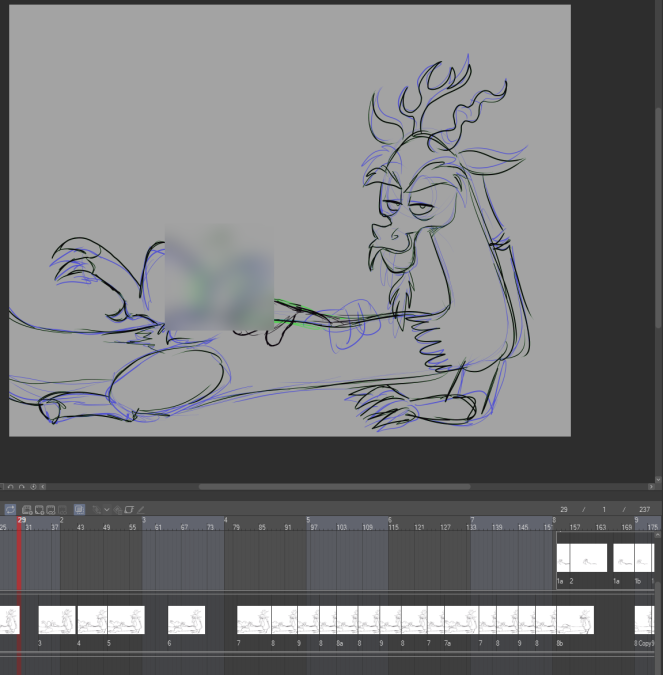663x675 pixels.
Task: Click the rotate canvas right icon
Action: tap(22, 487)
